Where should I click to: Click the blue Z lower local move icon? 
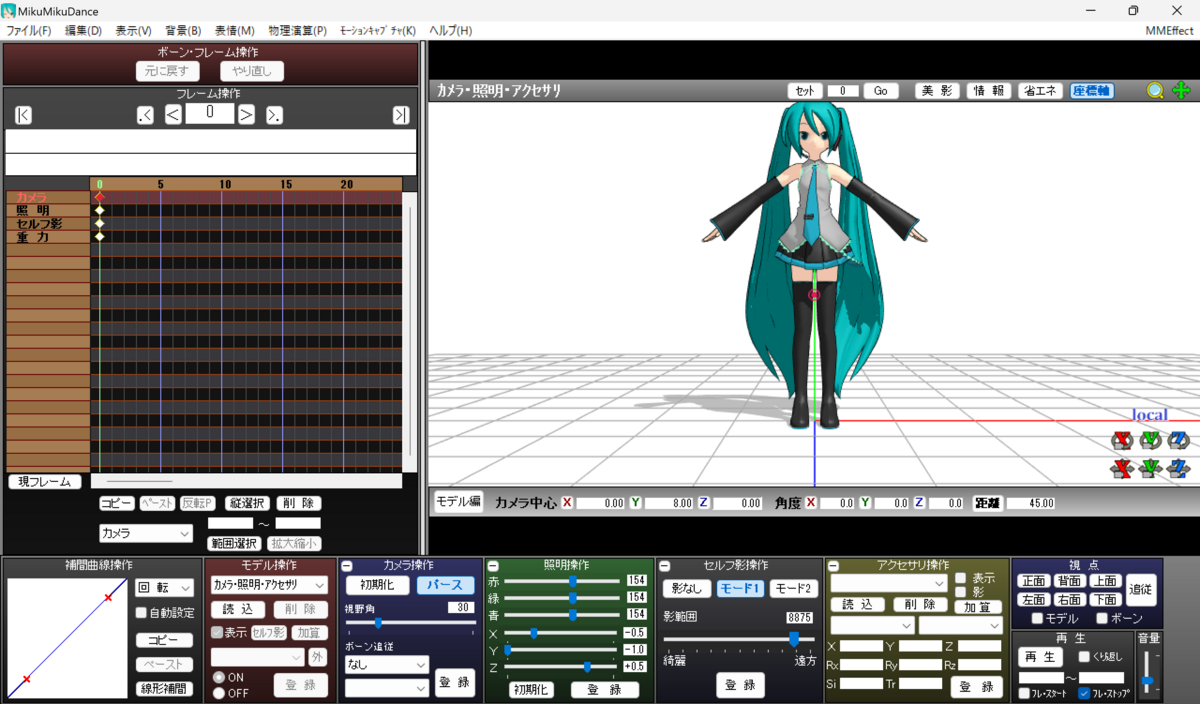coord(1178,467)
